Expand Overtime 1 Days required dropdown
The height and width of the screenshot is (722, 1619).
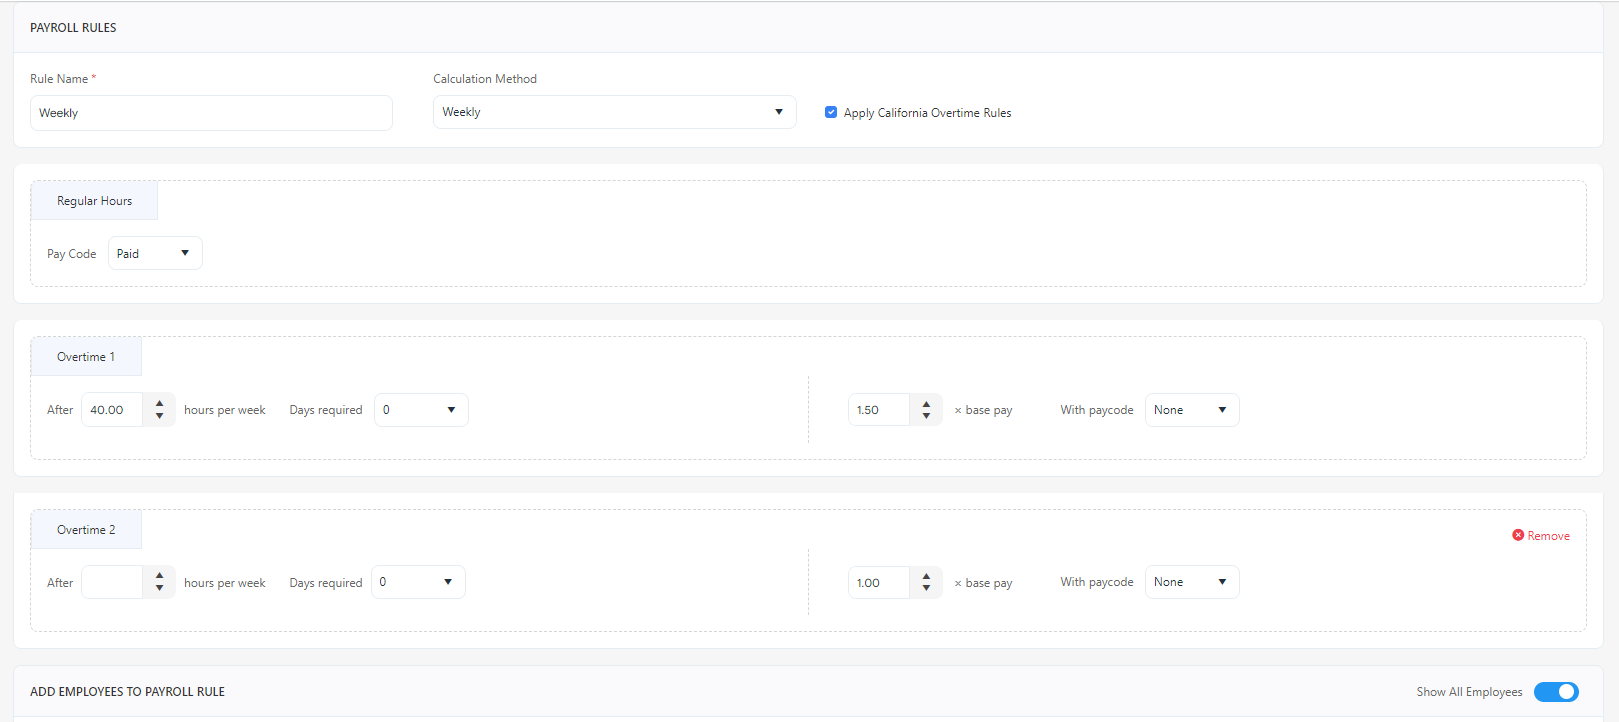(x=421, y=410)
